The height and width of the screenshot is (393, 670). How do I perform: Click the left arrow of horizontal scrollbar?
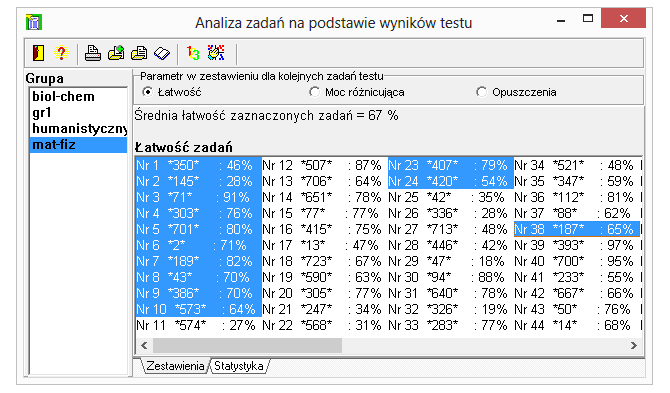(x=144, y=345)
